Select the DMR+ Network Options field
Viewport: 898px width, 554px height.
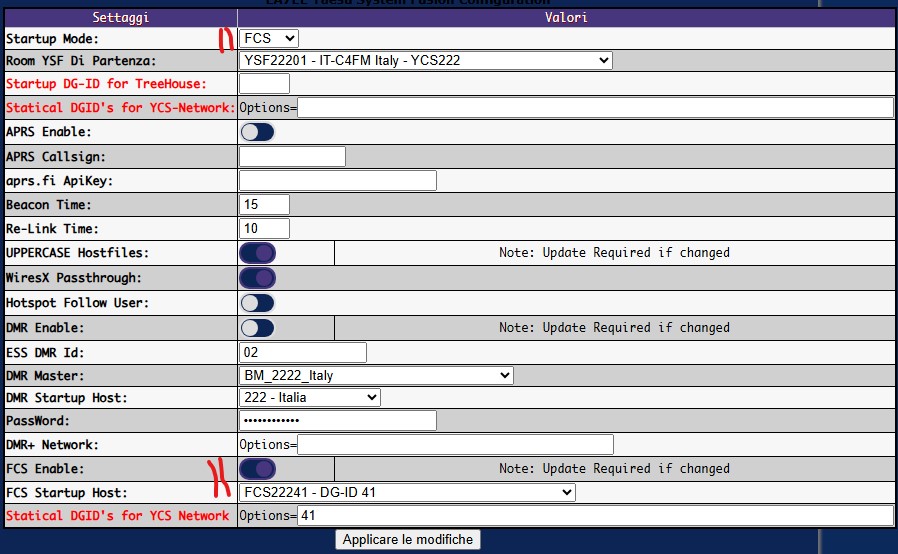coord(455,445)
